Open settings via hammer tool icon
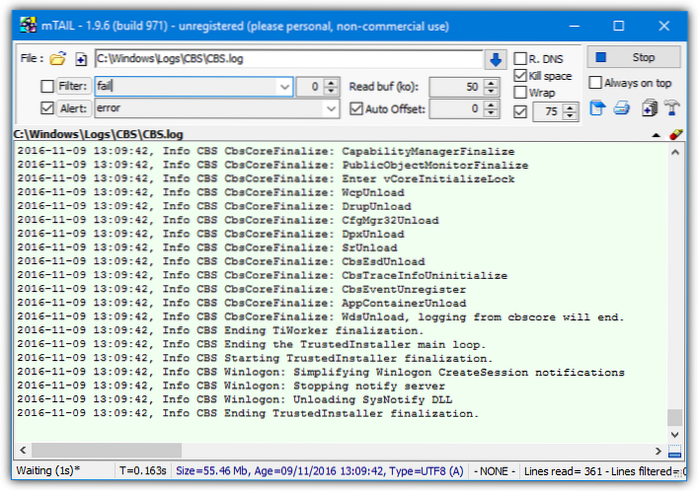The height and width of the screenshot is (491, 698). click(672, 108)
